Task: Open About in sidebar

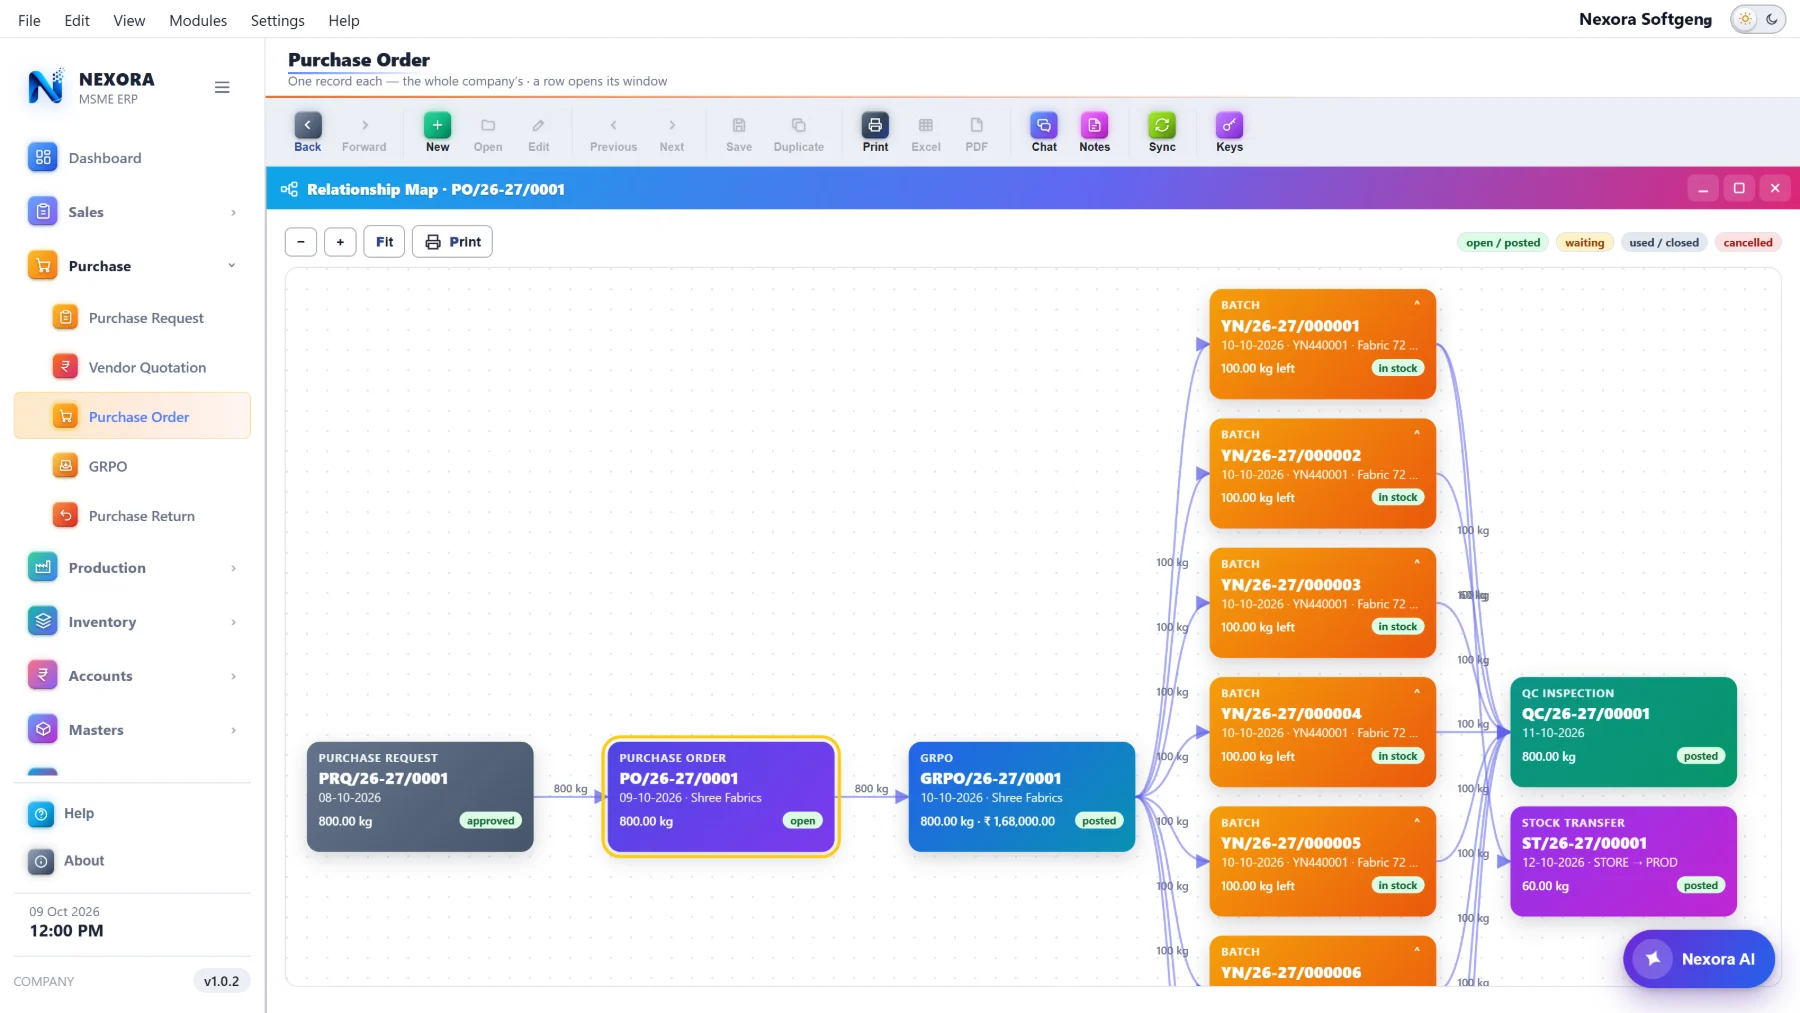Action: coord(132,860)
